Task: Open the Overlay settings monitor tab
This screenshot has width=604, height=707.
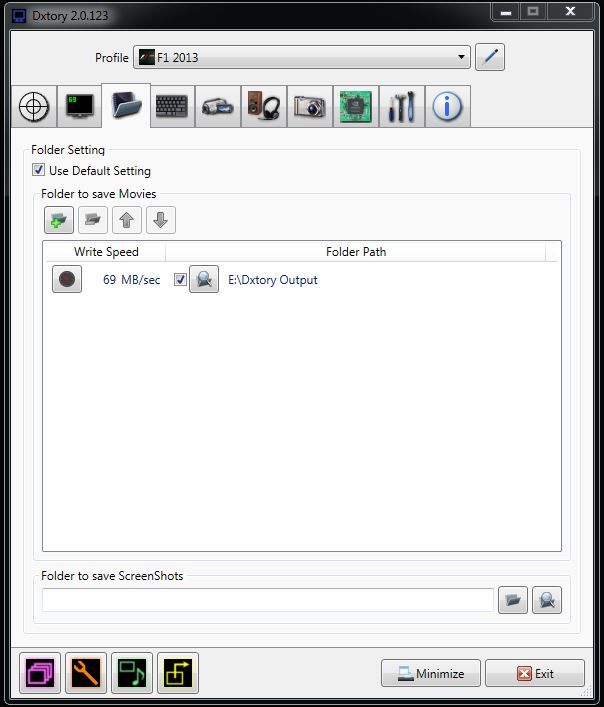Action: pyautogui.click(x=80, y=106)
